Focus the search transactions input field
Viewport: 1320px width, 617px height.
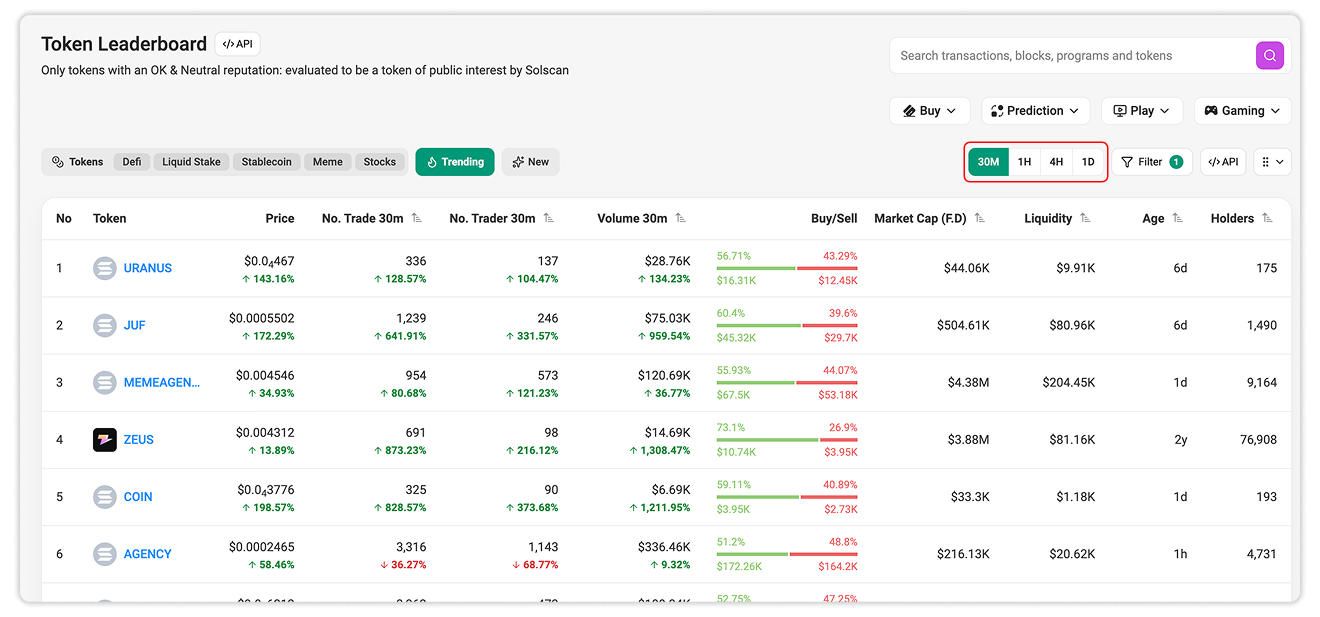[x=1072, y=56]
